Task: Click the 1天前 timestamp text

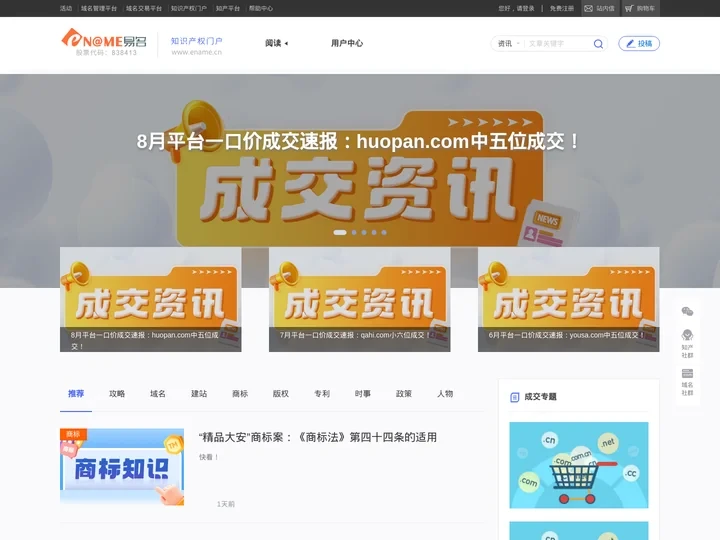Action: click(x=225, y=504)
